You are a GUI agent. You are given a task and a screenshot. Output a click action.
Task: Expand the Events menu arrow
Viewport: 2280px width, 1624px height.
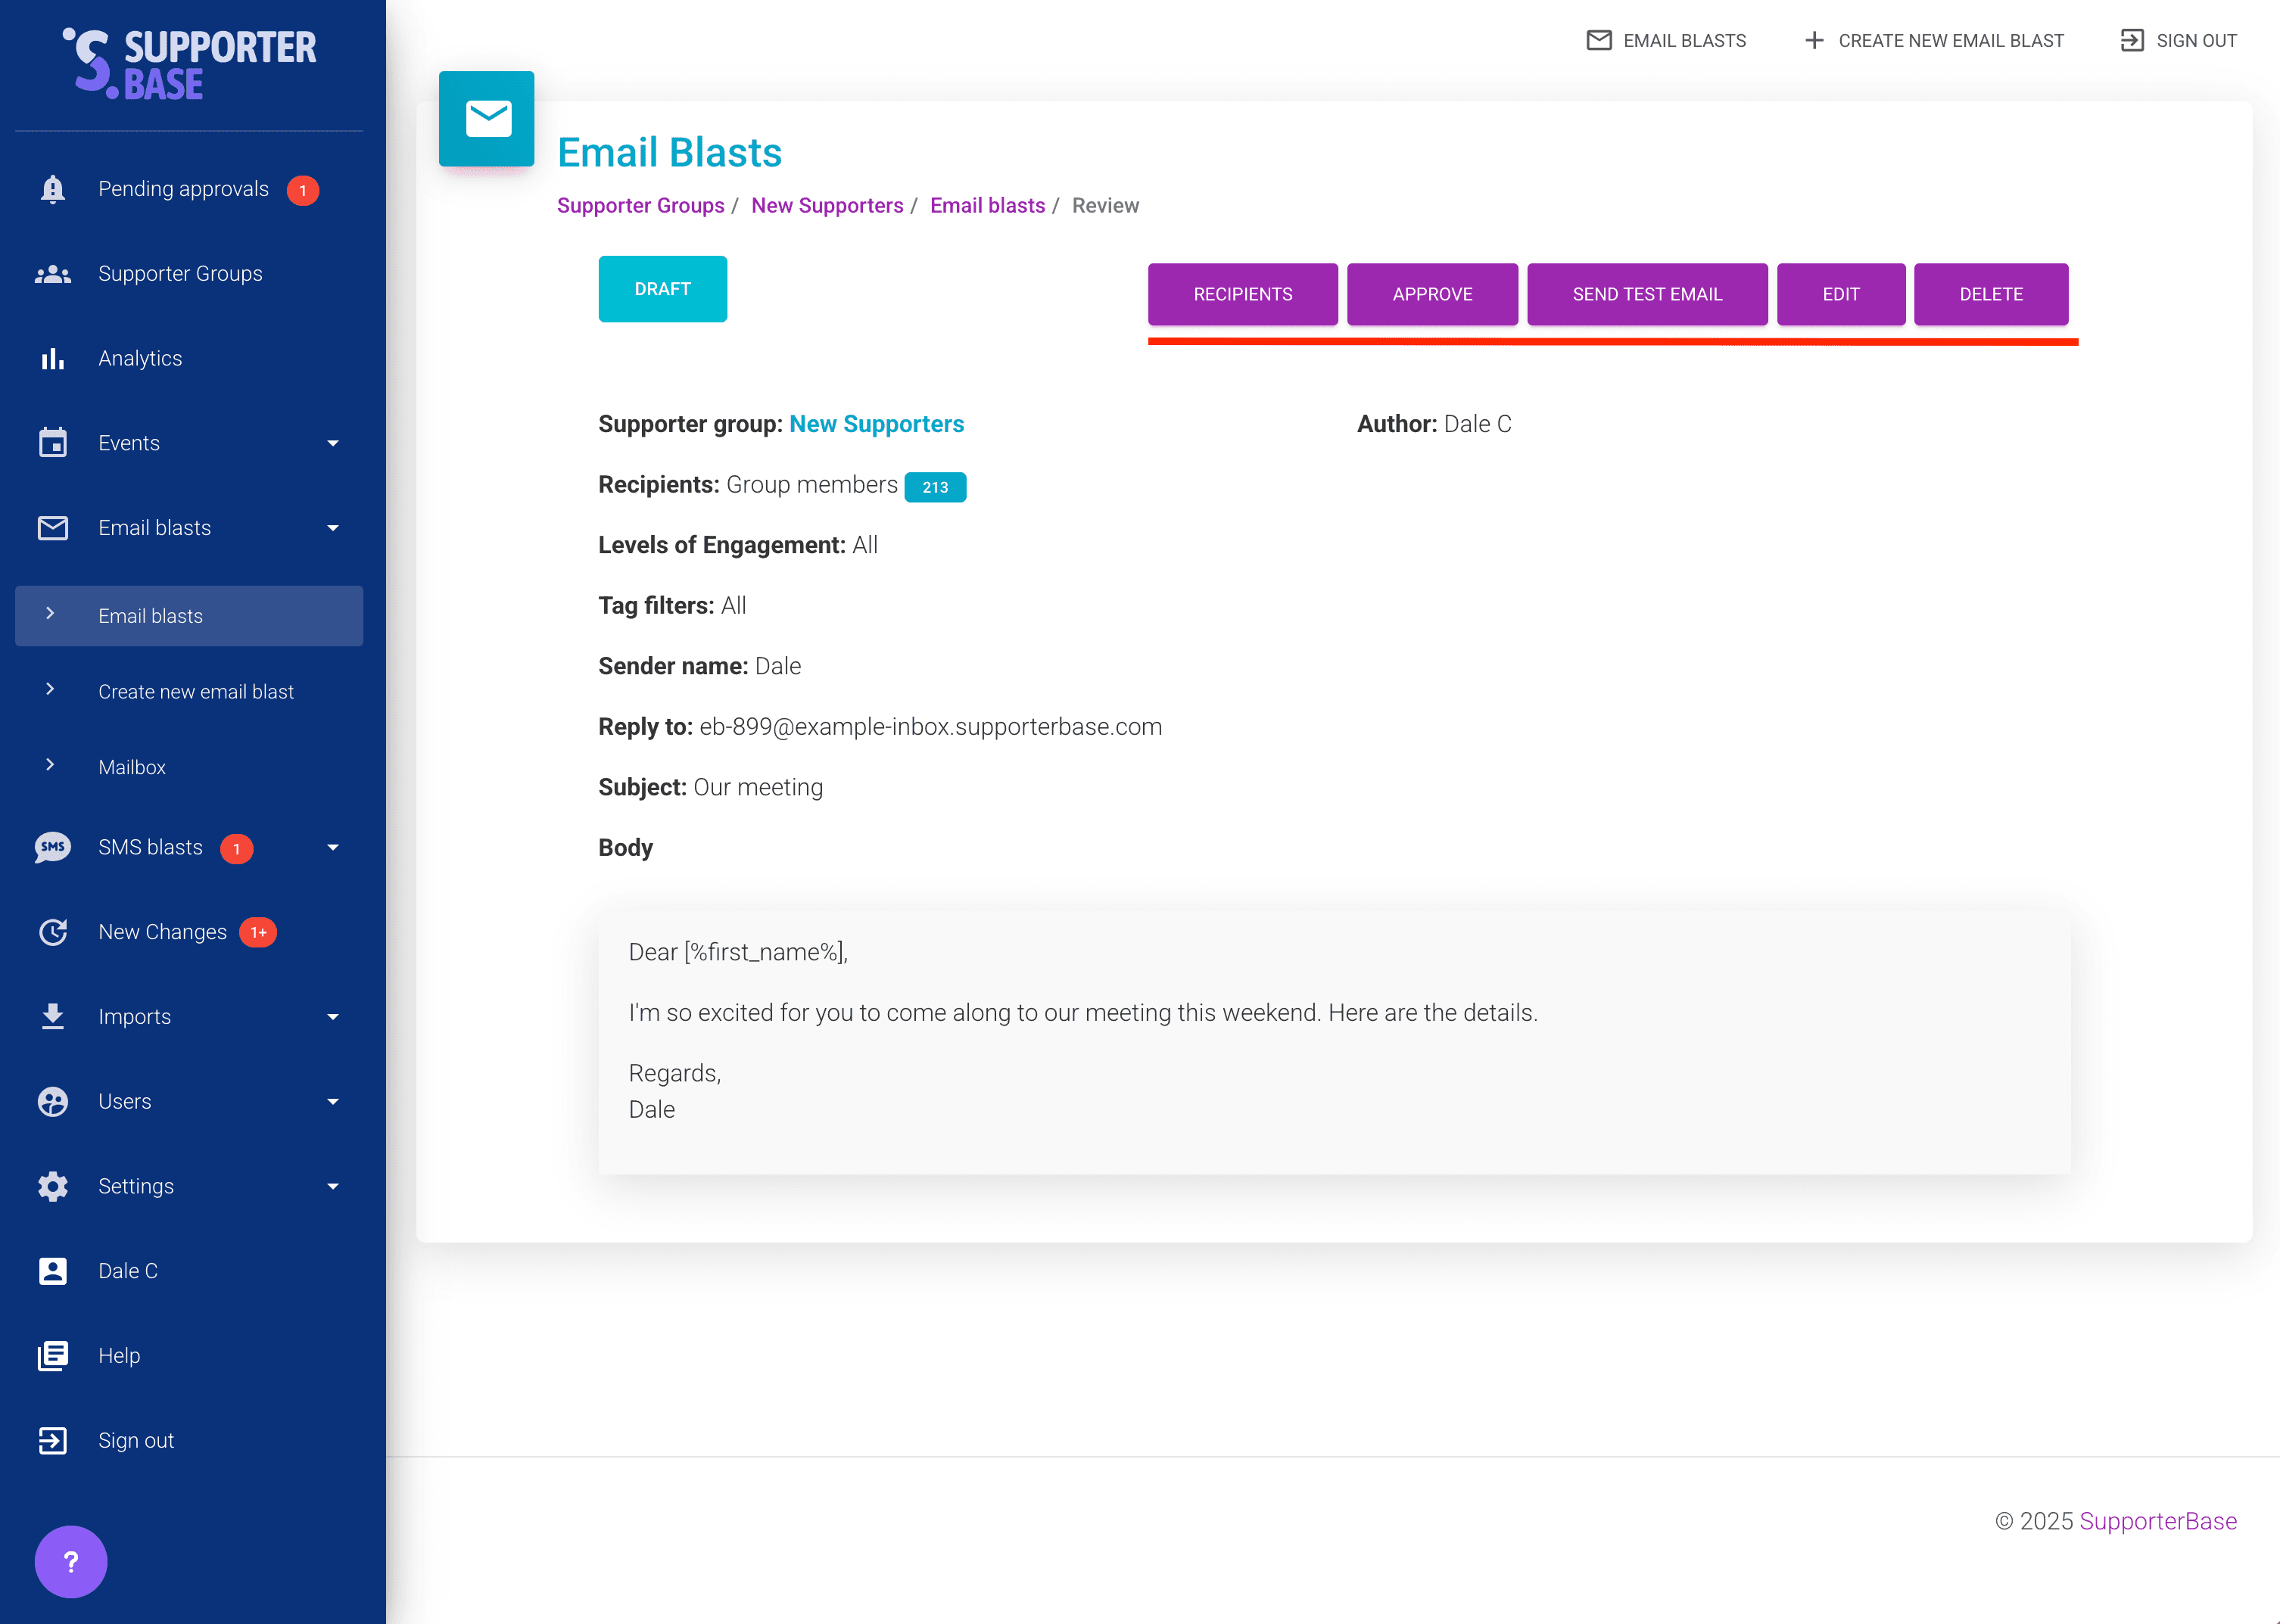333,443
